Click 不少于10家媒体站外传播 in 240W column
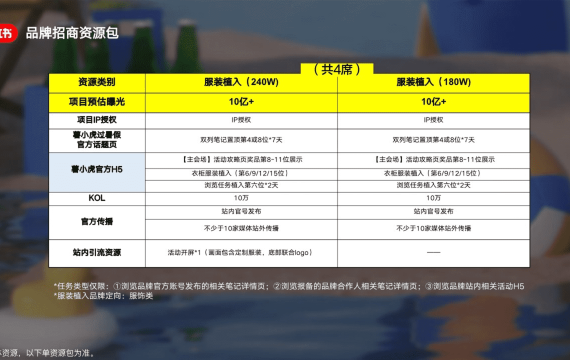Screen dimensions: 570x360 click(241, 229)
